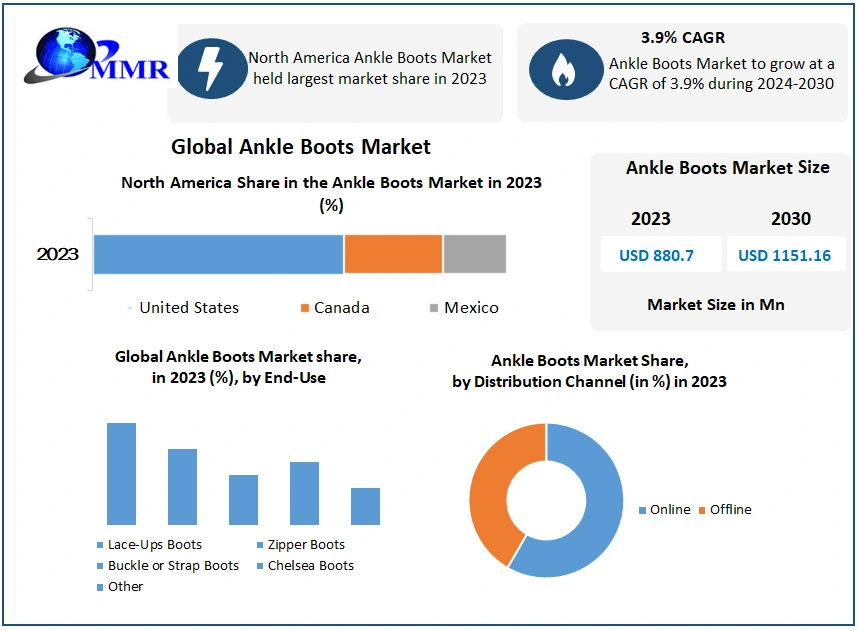Select the shortest bar in End-Use chart
This screenshot has height=631, width=858.
[365, 506]
